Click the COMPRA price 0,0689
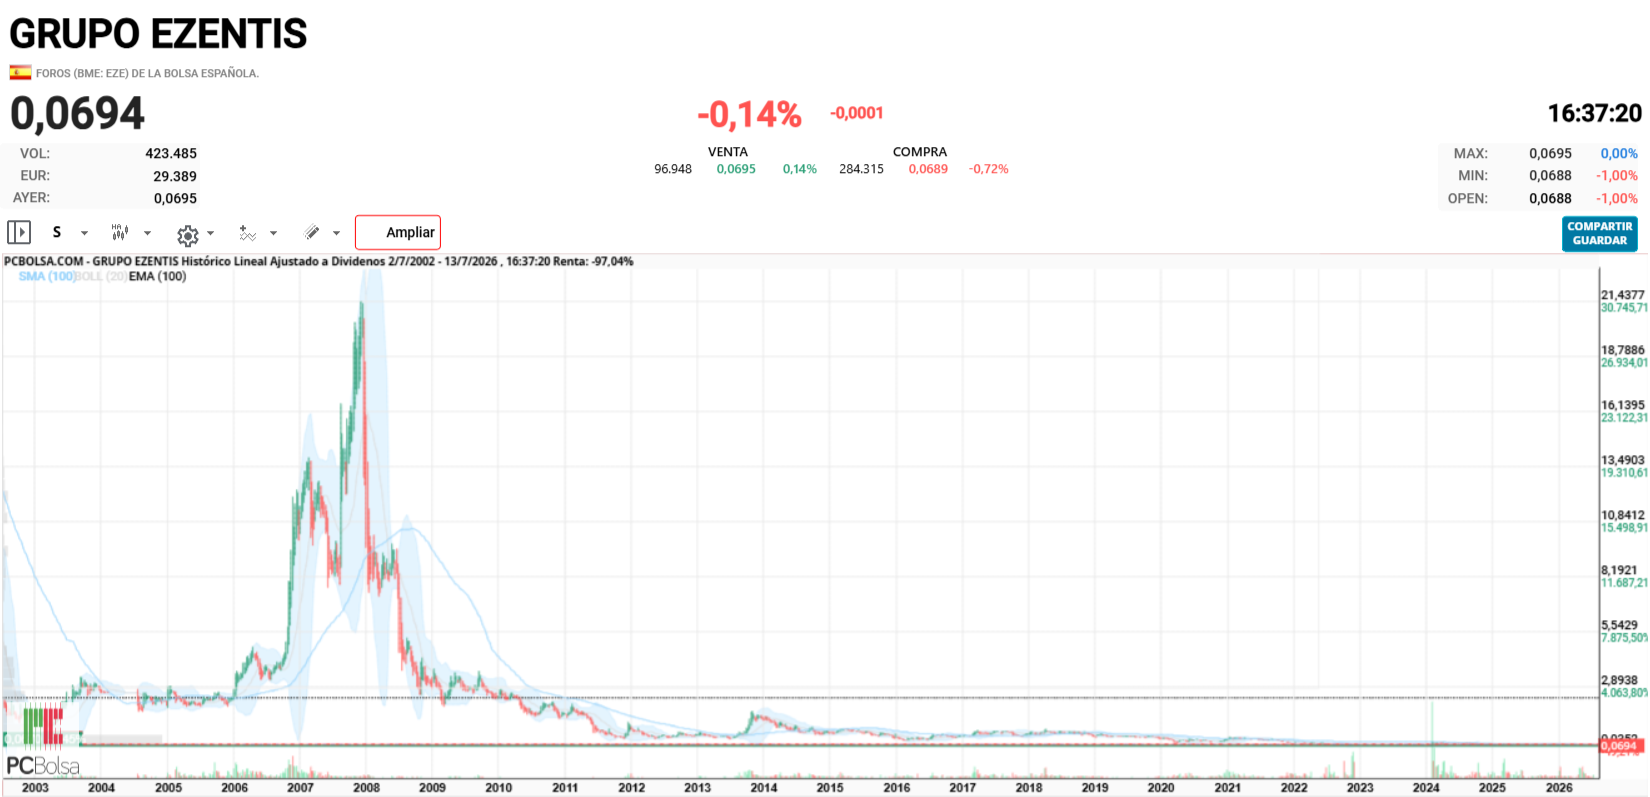Image resolution: width=1650 pixels, height=797 pixels. pos(928,169)
